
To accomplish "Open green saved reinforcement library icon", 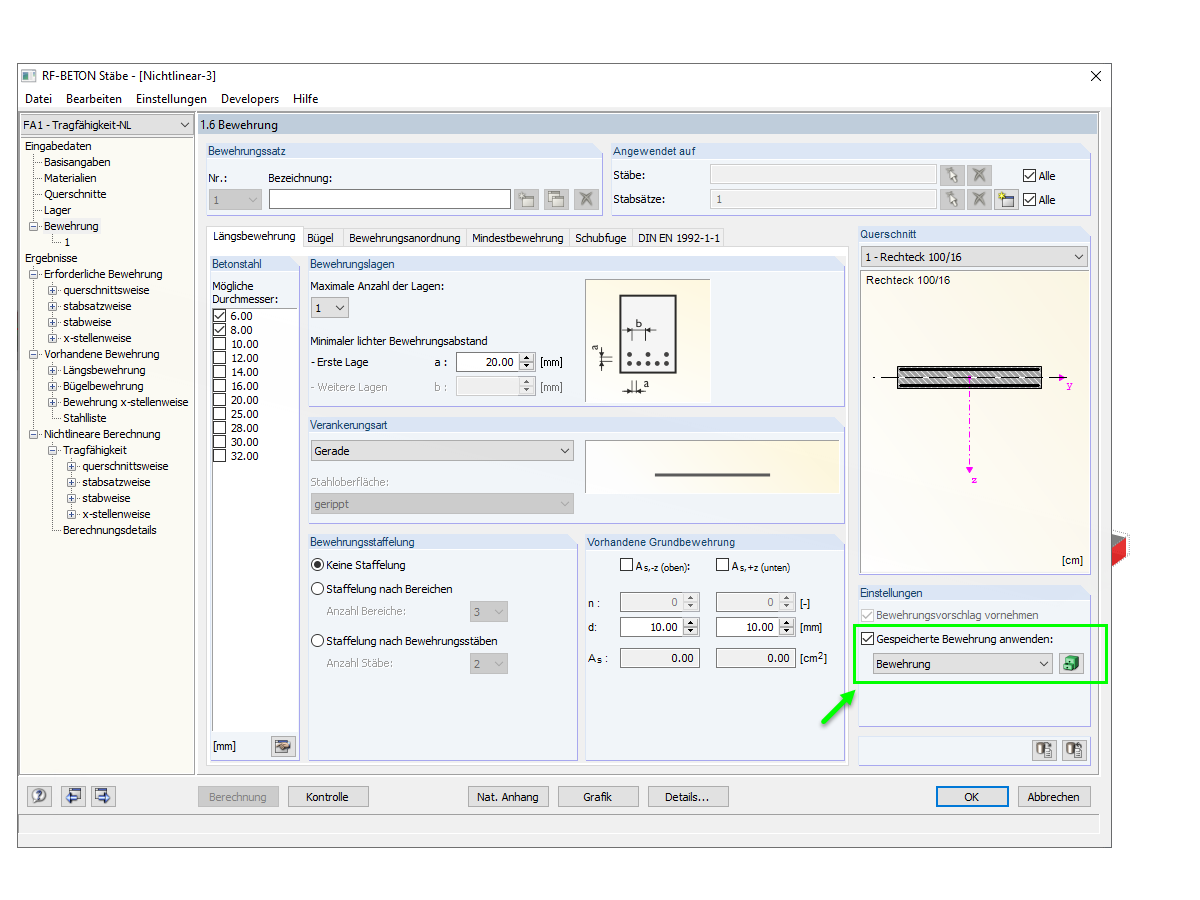I will pyautogui.click(x=1071, y=664).
